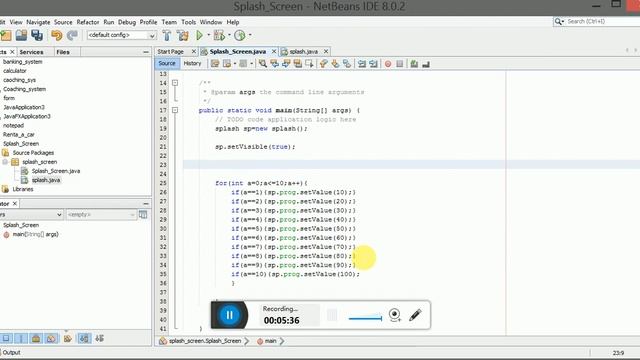Minimize the Projects panel
640x360 pixels.
pos(146,52)
